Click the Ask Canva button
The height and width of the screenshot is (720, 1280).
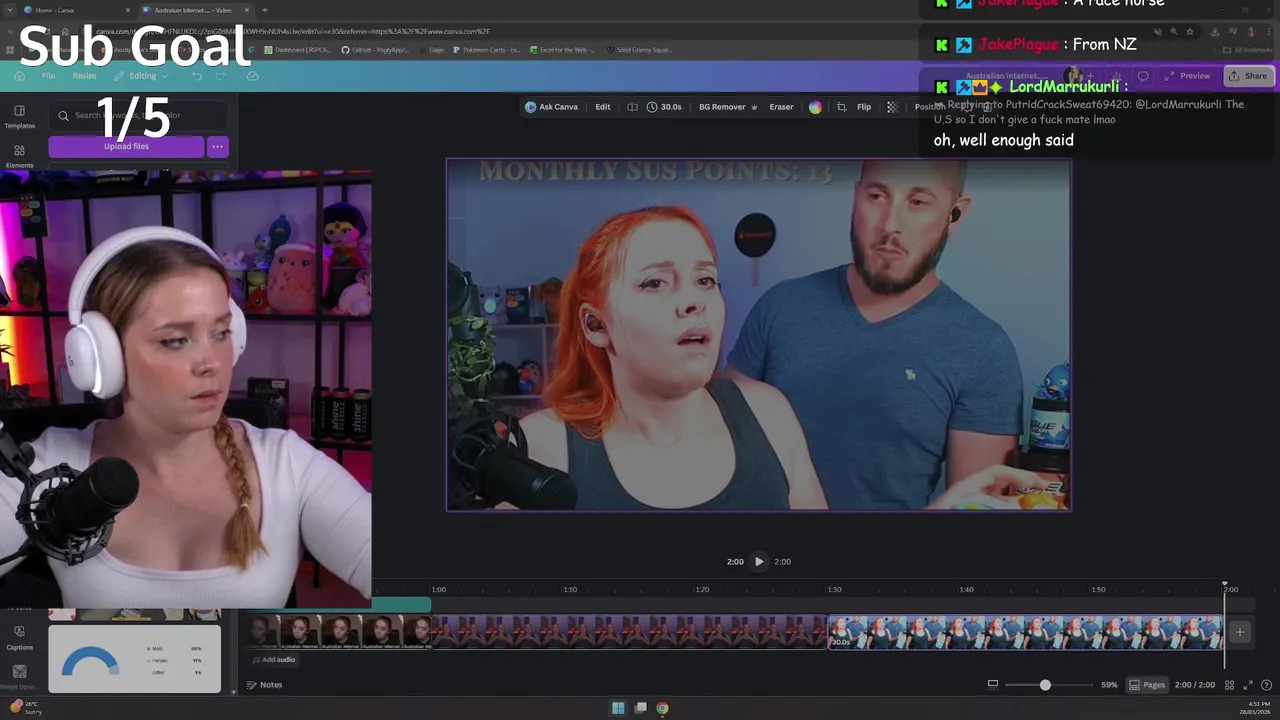click(x=551, y=107)
